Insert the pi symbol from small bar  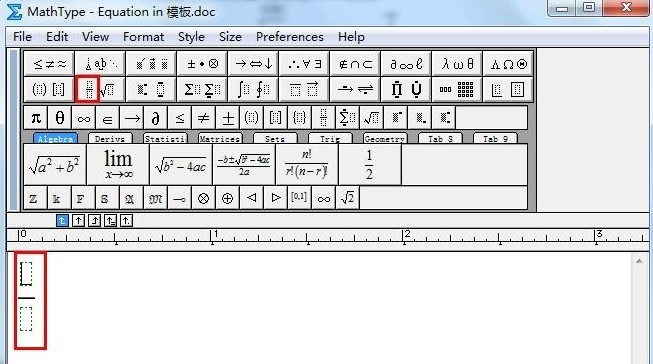[x=36, y=118]
